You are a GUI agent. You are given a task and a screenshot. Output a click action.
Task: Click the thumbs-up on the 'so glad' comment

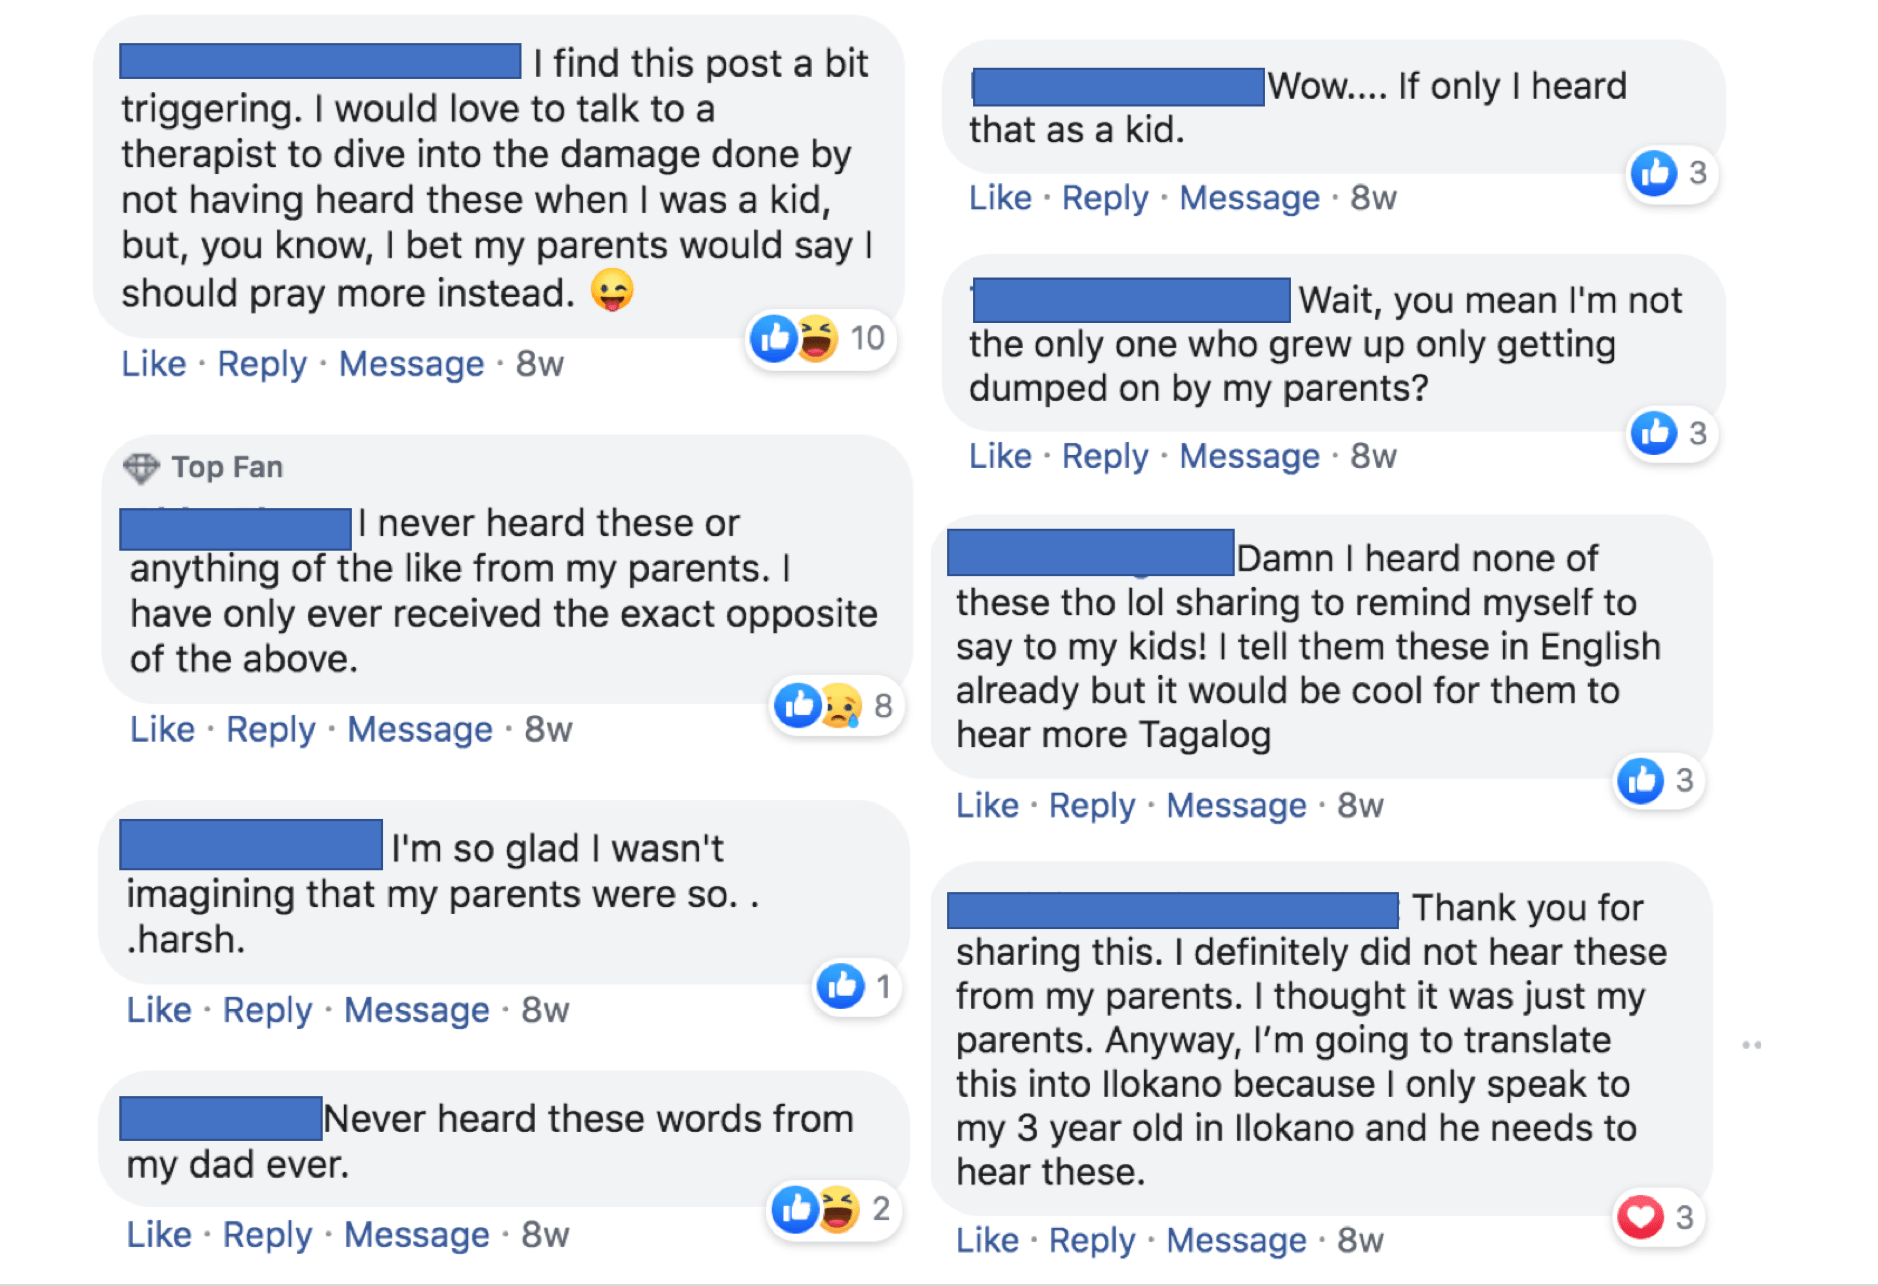[x=840, y=987]
